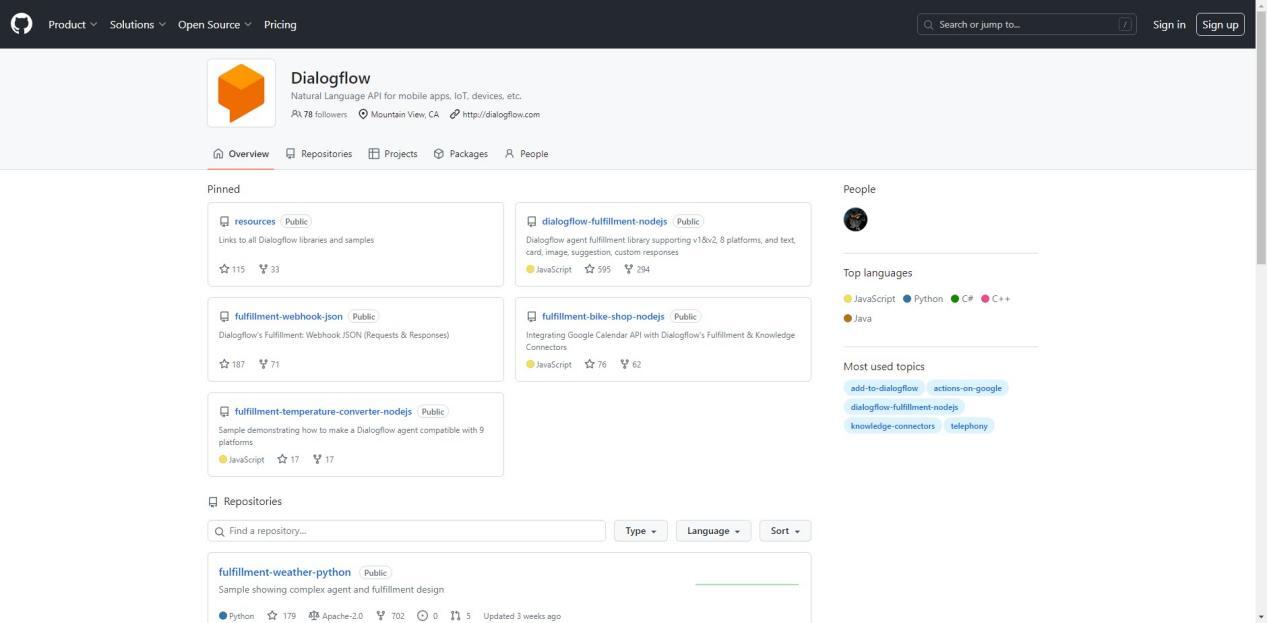Image resolution: width=1267 pixels, height=623 pixels.
Task: Click the forks count 33 on resources
Action: [x=269, y=269]
